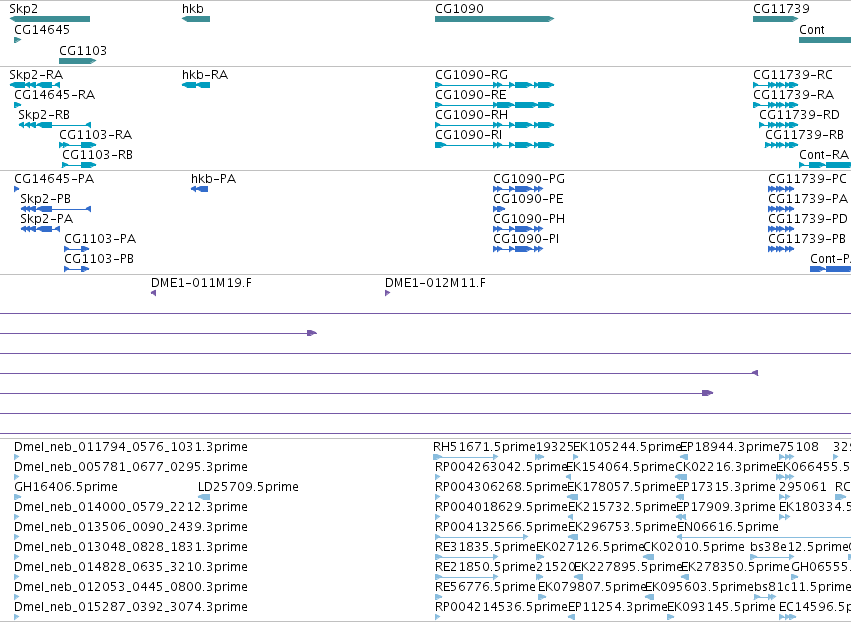Screen dimensions: 851x622
Task: Click transcript CG11739-RA label
Action: (x=793, y=95)
